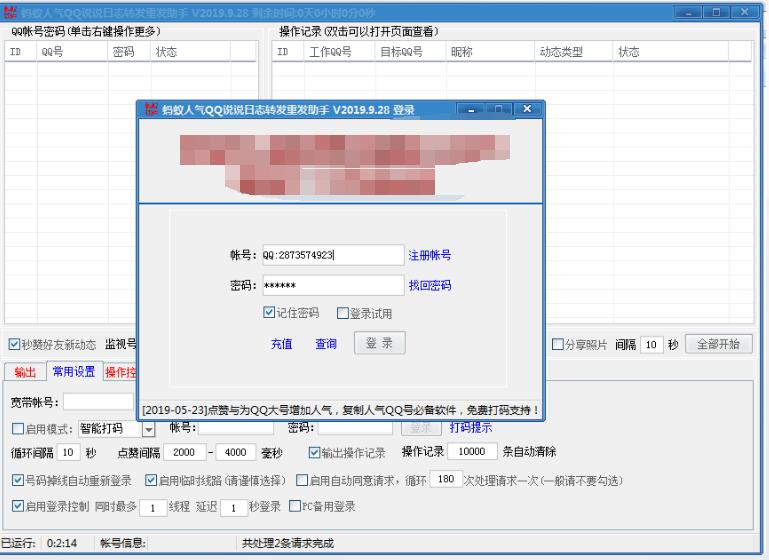
Task: Click the 状态 column header in operation log
Action: point(671,52)
